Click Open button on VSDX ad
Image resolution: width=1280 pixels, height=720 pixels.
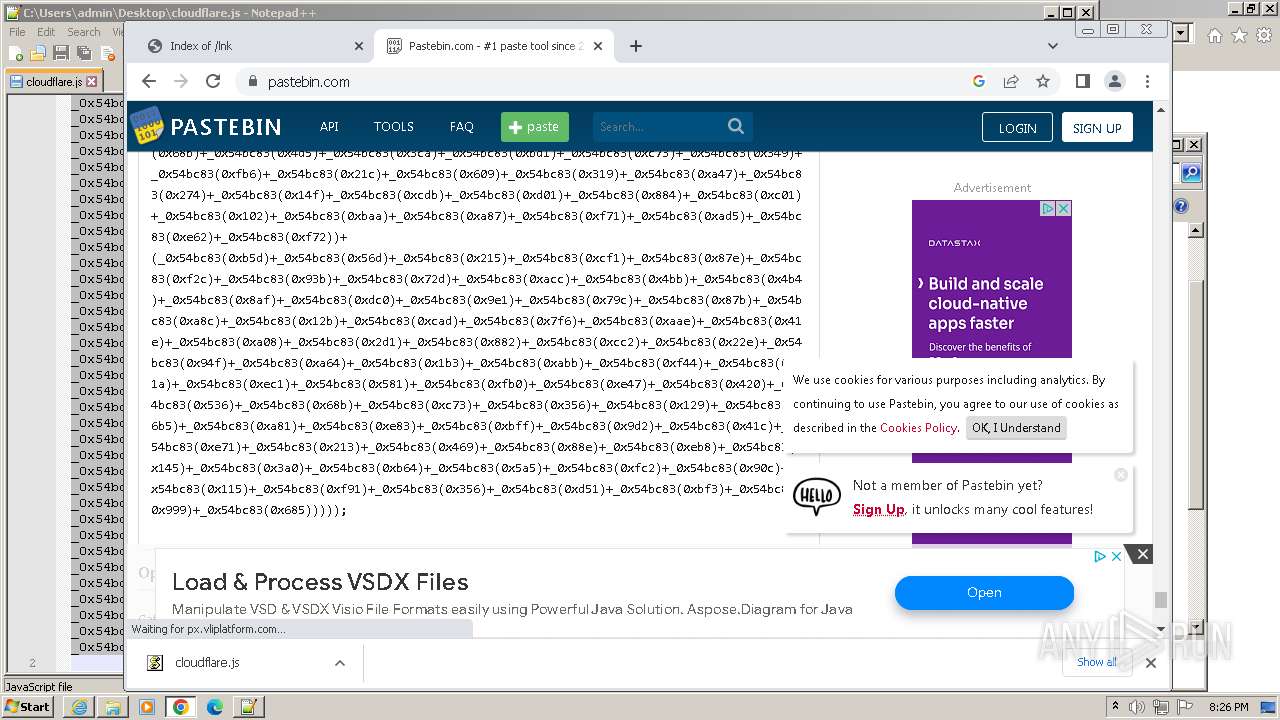pos(984,593)
